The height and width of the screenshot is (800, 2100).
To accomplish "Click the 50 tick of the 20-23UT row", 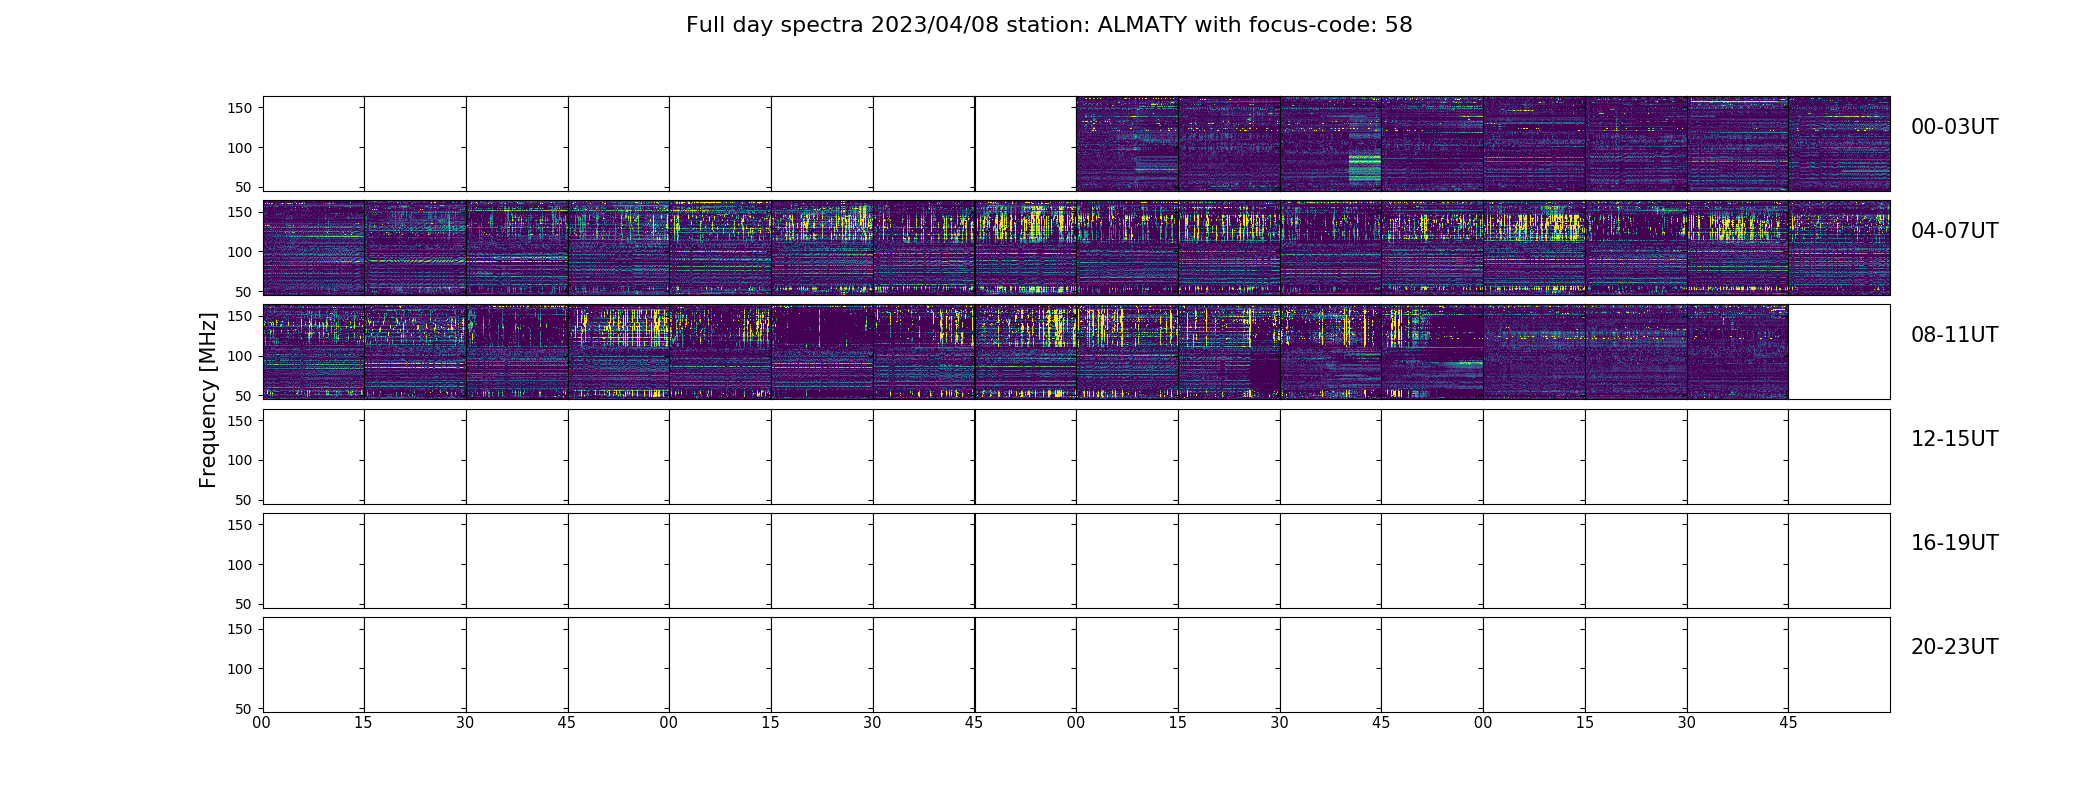I will coord(244,709).
